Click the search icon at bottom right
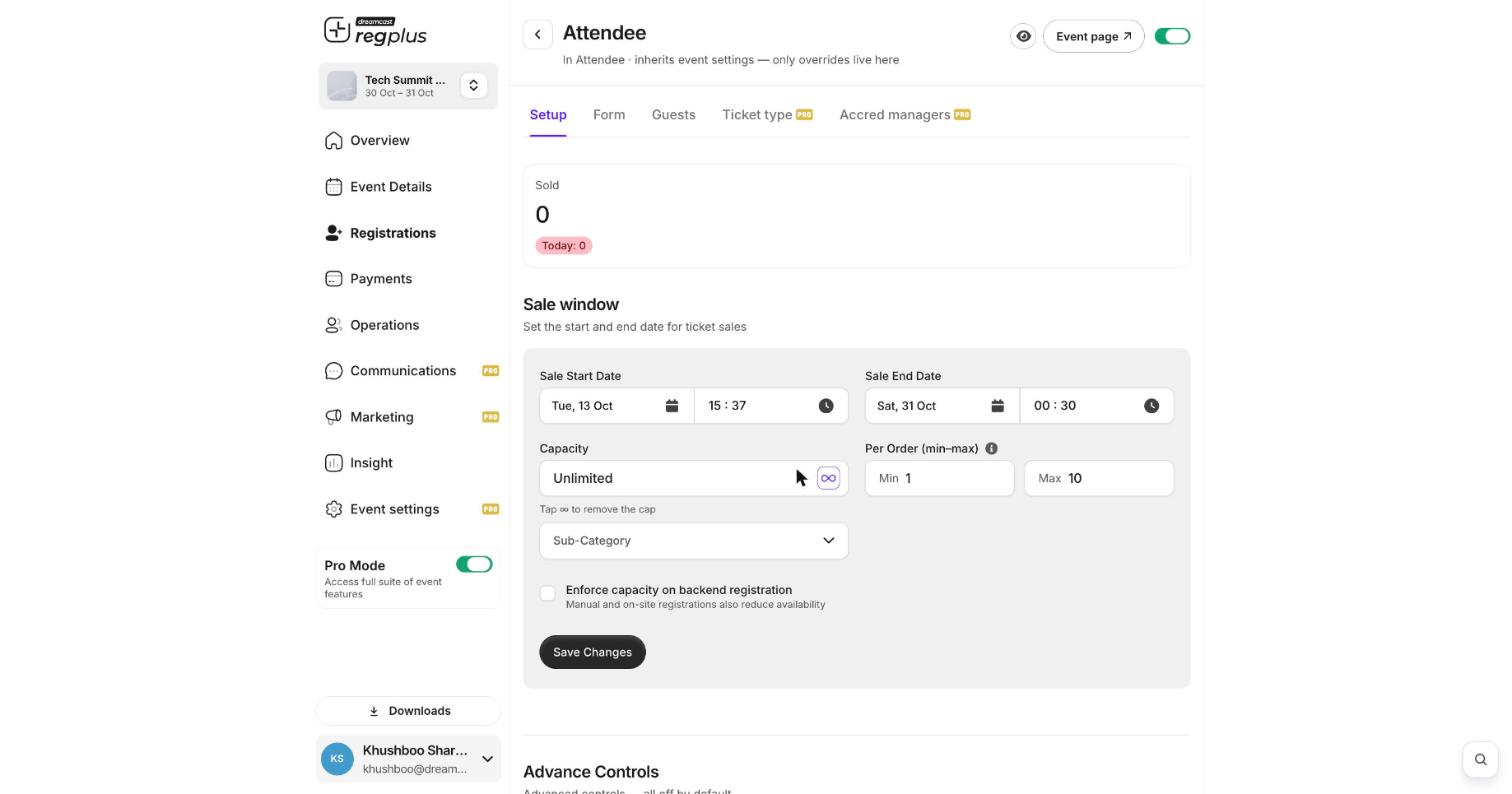 point(1481,759)
